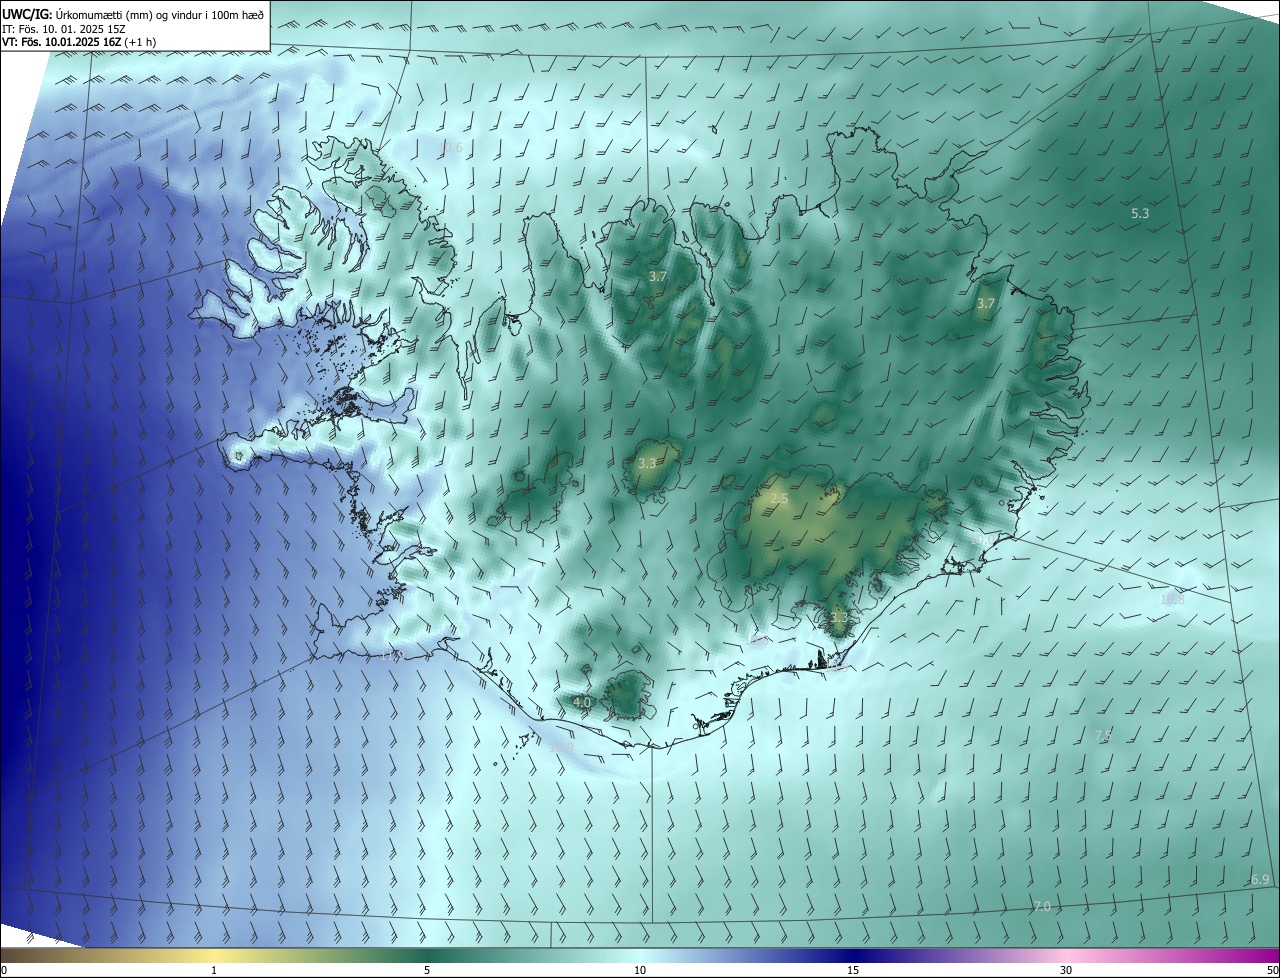Click the '1' tick on the color scale
This screenshot has height=978, width=1280.
tap(214, 970)
